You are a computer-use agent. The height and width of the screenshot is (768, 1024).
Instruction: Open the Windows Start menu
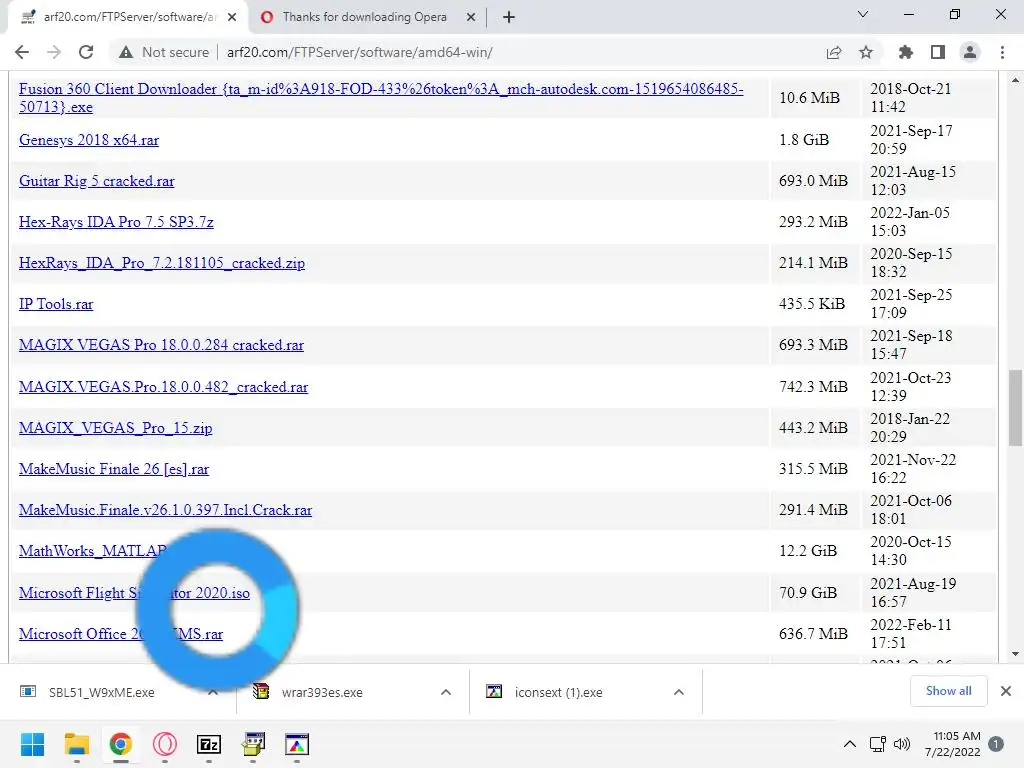pos(32,744)
